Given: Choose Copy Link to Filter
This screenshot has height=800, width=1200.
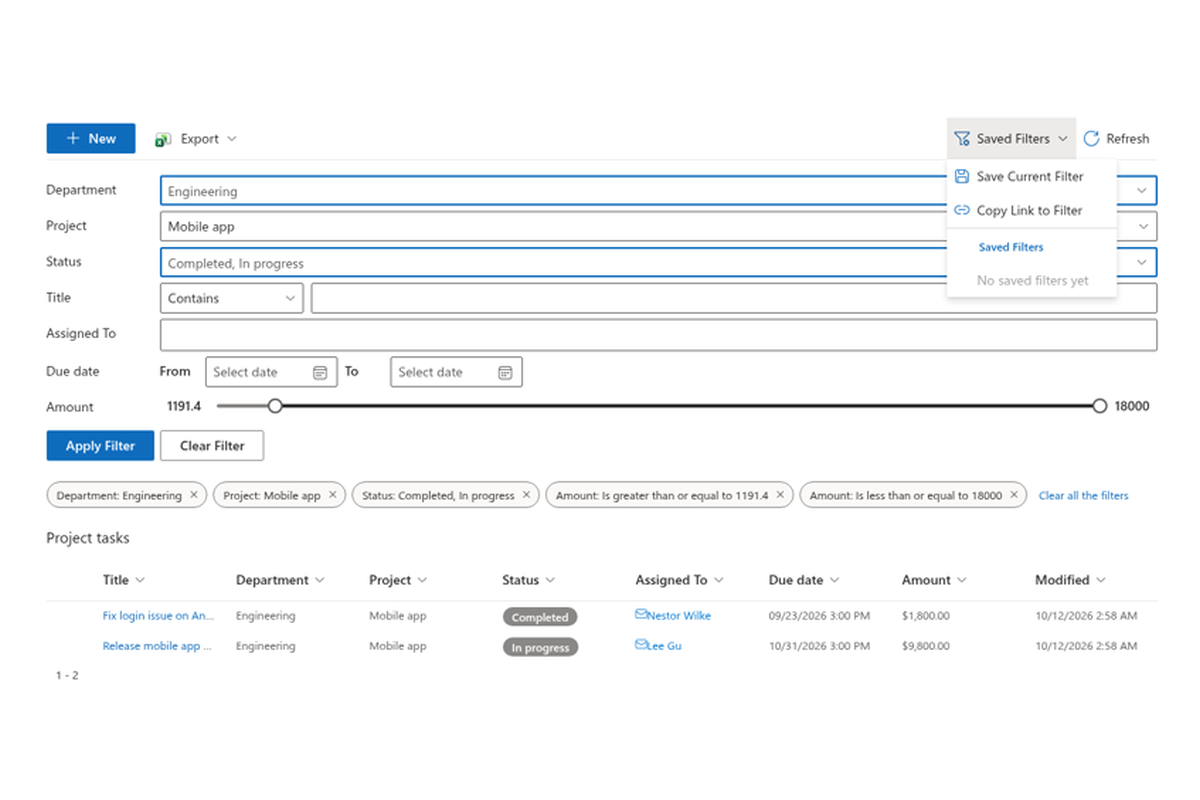Looking at the screenshot, I should (1031, 210).
